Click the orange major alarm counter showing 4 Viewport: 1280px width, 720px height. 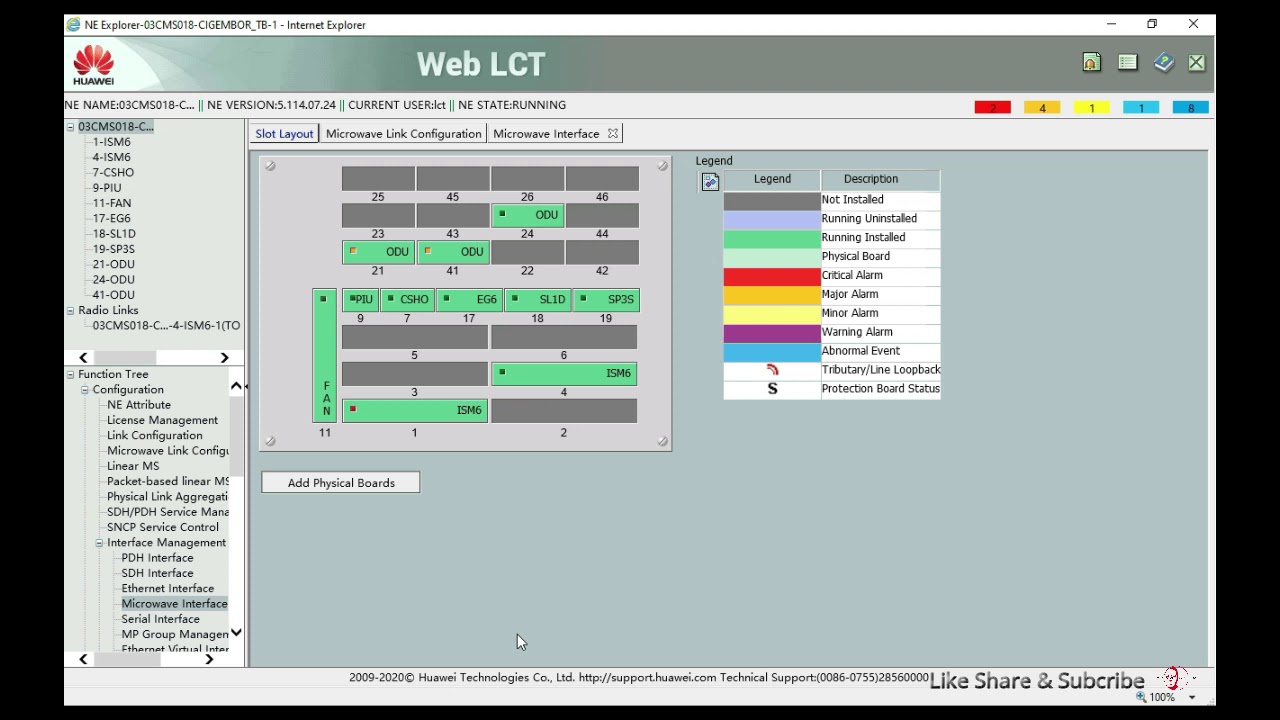point(1042,108)
